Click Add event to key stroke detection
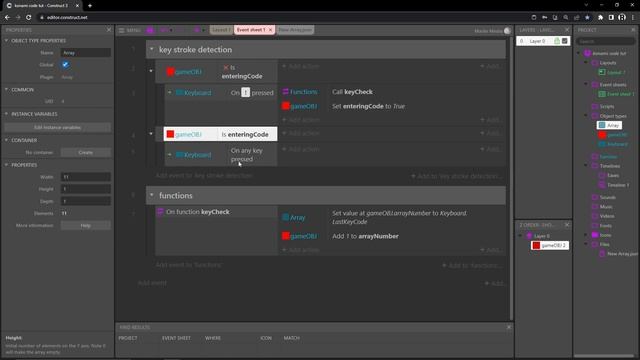Viewport: 640px width, 360px height. pos(204,176)
